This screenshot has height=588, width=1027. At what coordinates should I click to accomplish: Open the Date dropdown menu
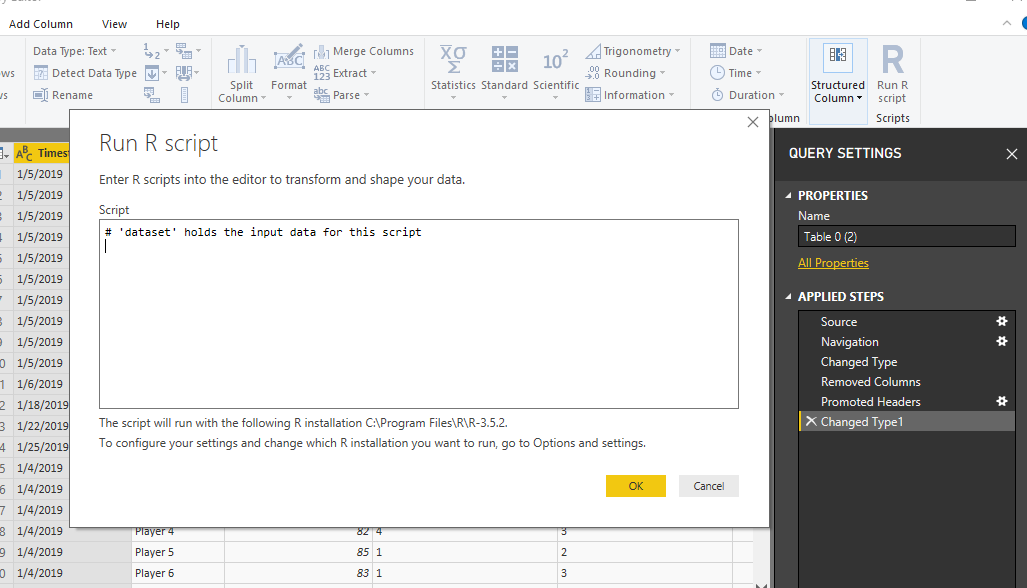tap(736, 51)
